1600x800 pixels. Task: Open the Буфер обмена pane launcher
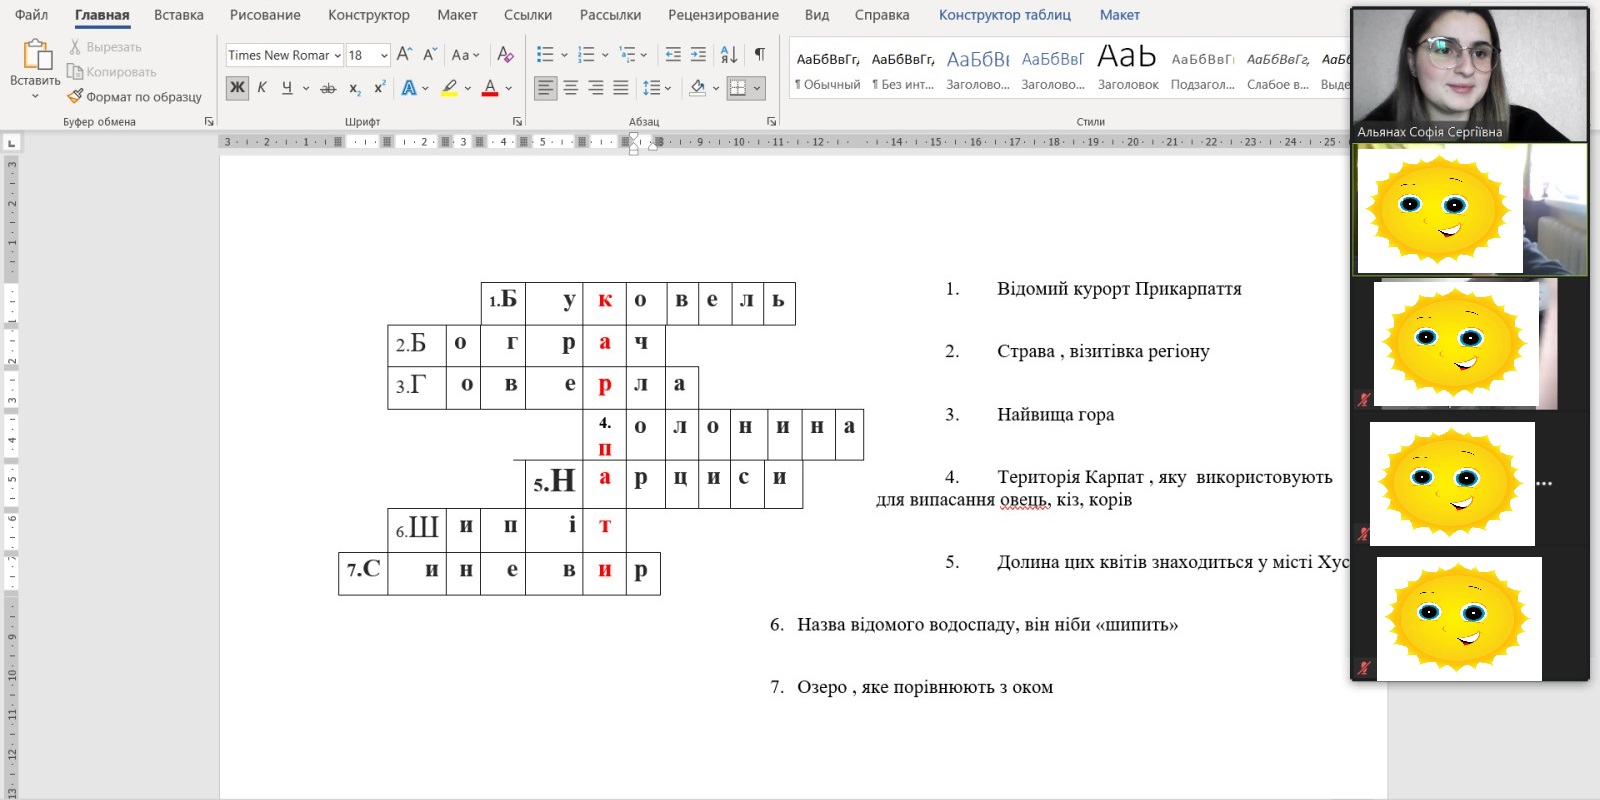click(209, 122)
